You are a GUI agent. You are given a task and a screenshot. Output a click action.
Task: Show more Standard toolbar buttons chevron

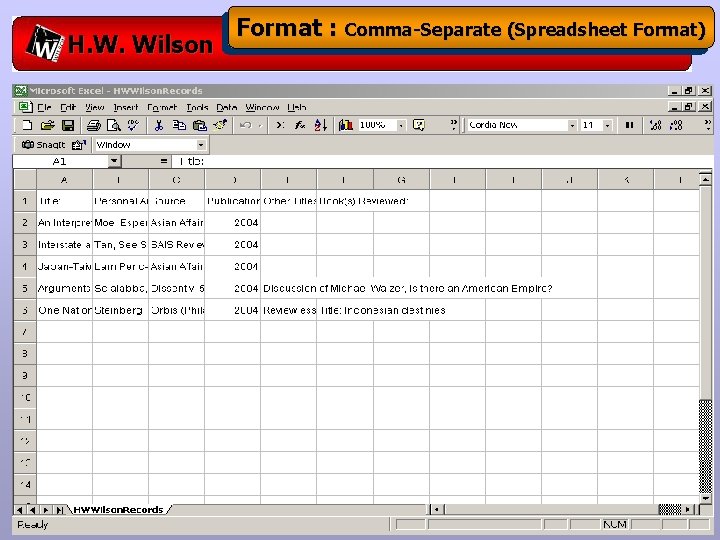pyautogui.click(x=454, y=125)
